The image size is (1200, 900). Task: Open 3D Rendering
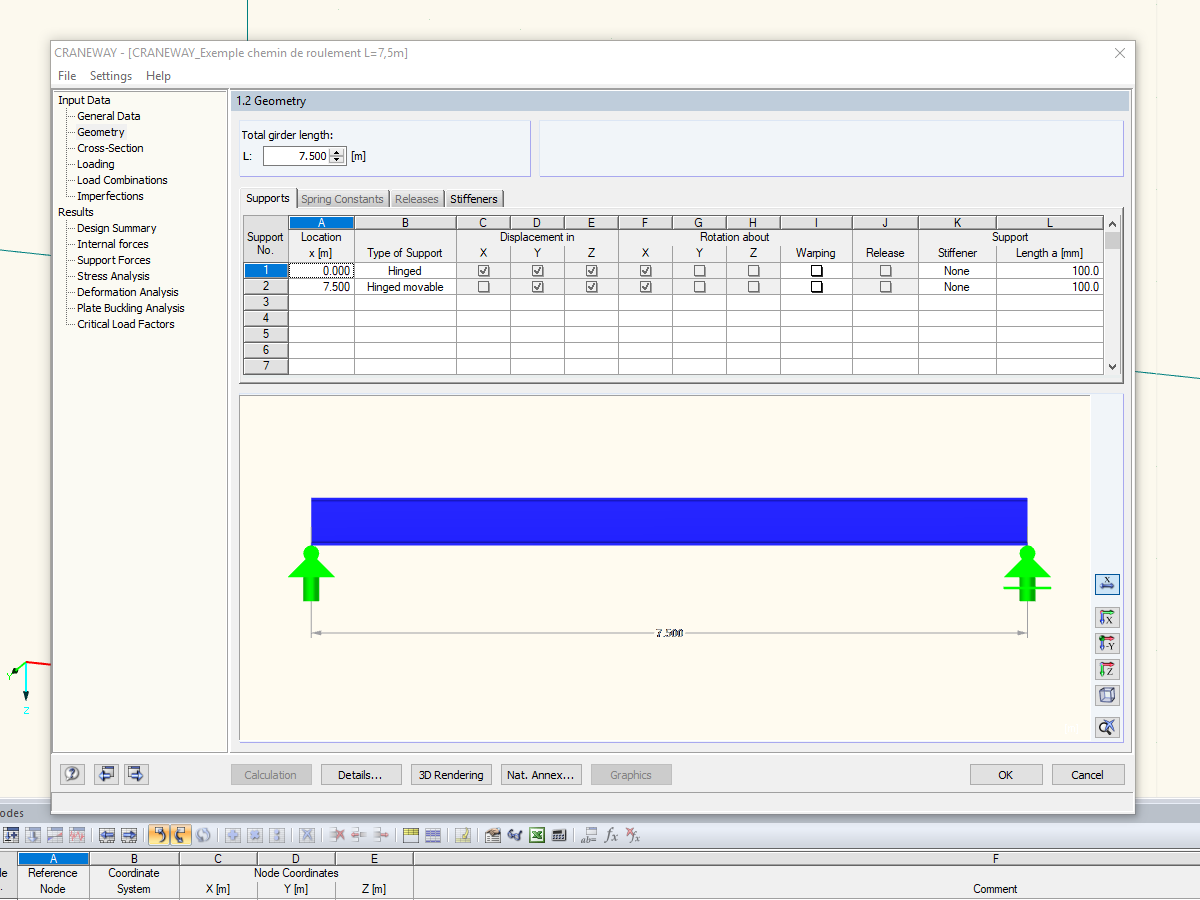[x=451, y=775]
